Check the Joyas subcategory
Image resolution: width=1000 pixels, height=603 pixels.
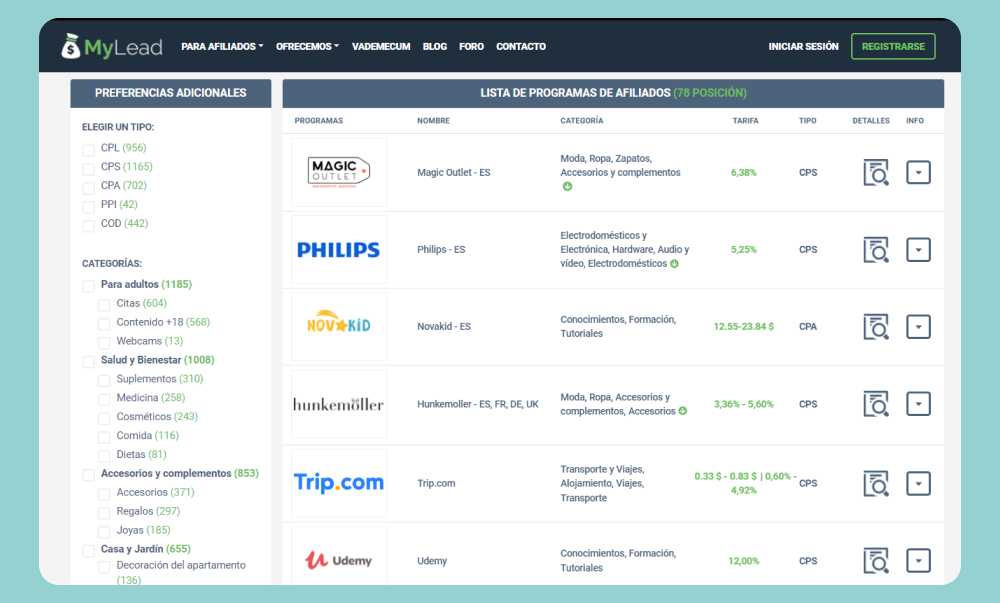(x=104, y=532)
